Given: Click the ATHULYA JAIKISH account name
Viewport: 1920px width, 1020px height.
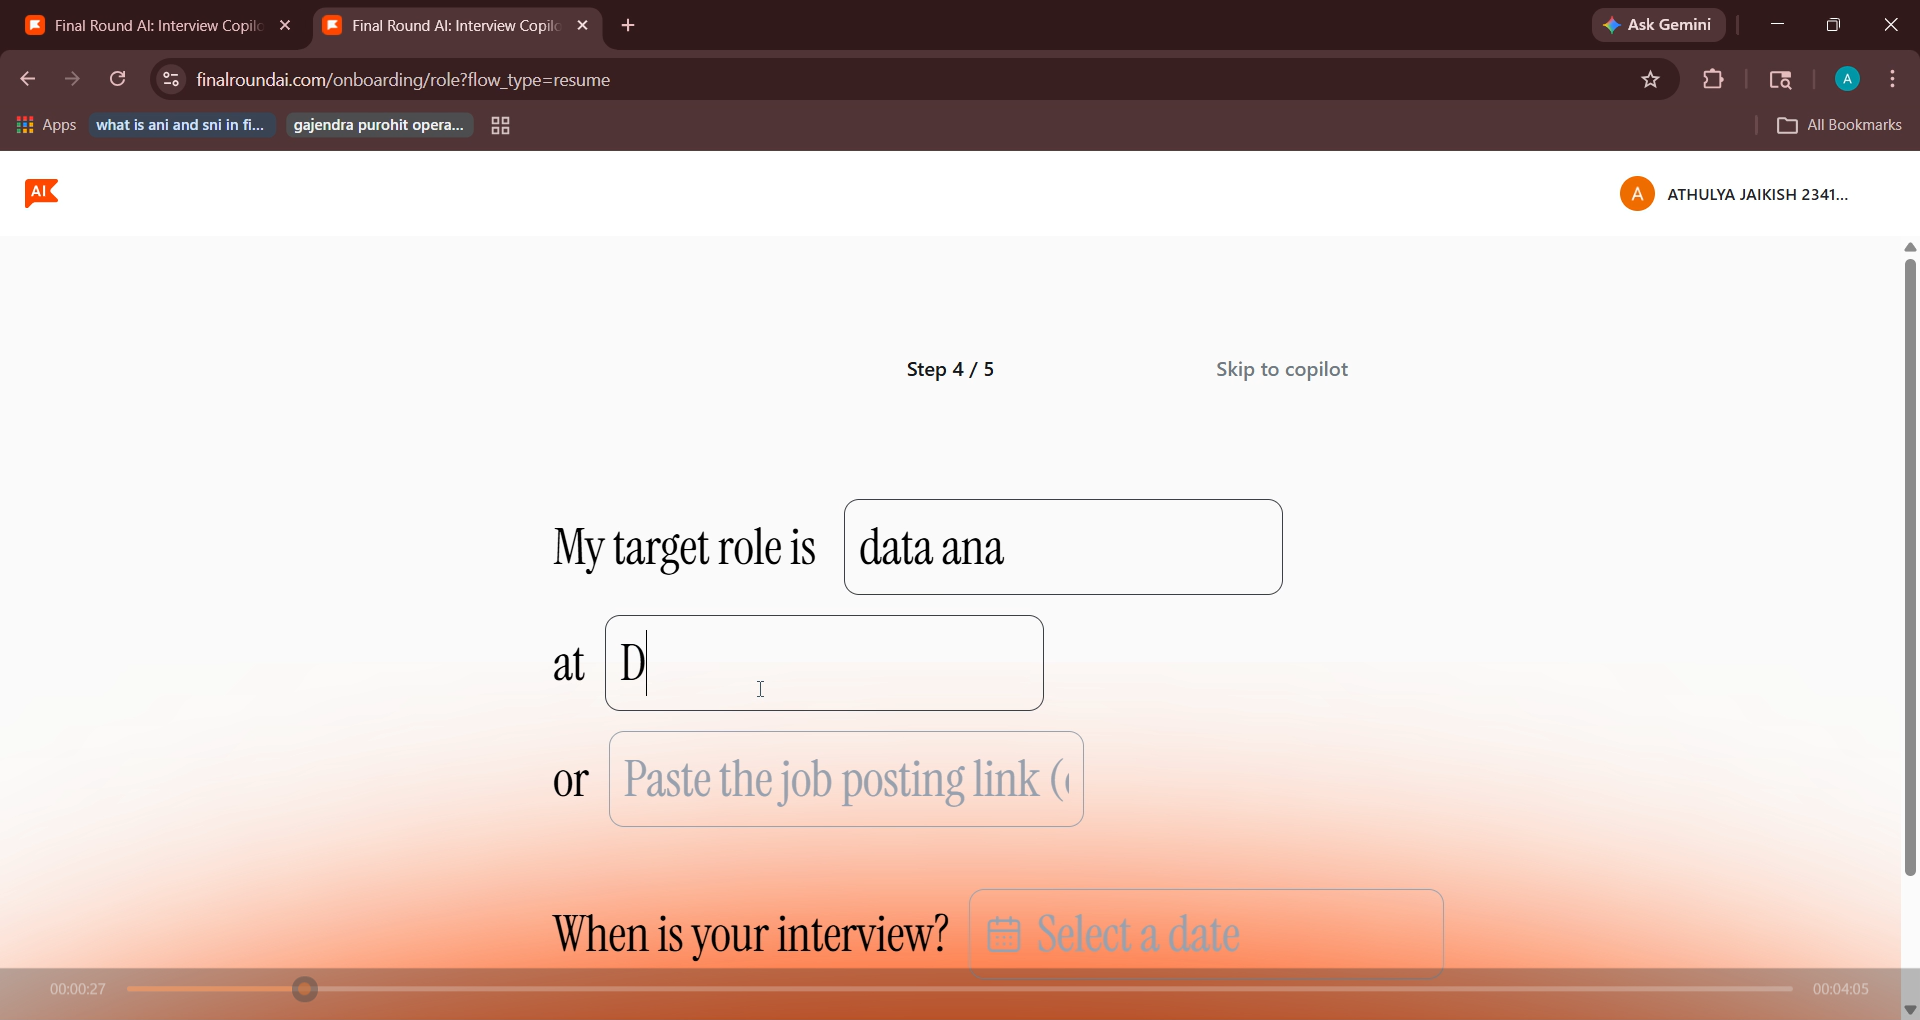Looking at the screenshot, I should [1757, 195].
